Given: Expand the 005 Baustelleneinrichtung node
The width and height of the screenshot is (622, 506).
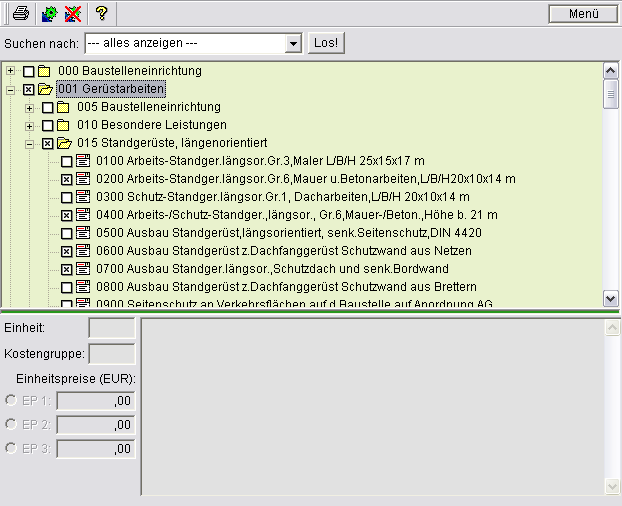Looking at the screenshot, I should point(29,108).
